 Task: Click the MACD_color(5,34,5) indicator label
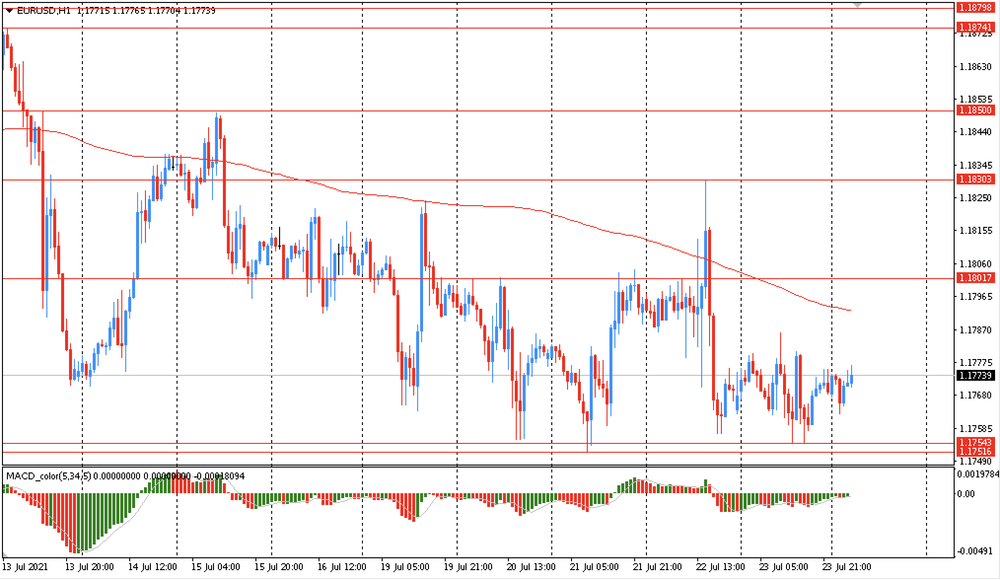pyautogui.click(x=48, y=476)
